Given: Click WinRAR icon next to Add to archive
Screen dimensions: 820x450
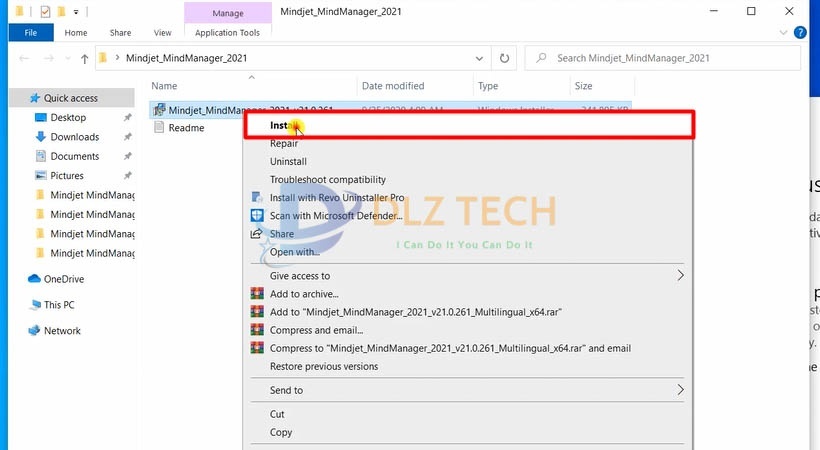Looking at the screenshot, I should pos(257,294).
